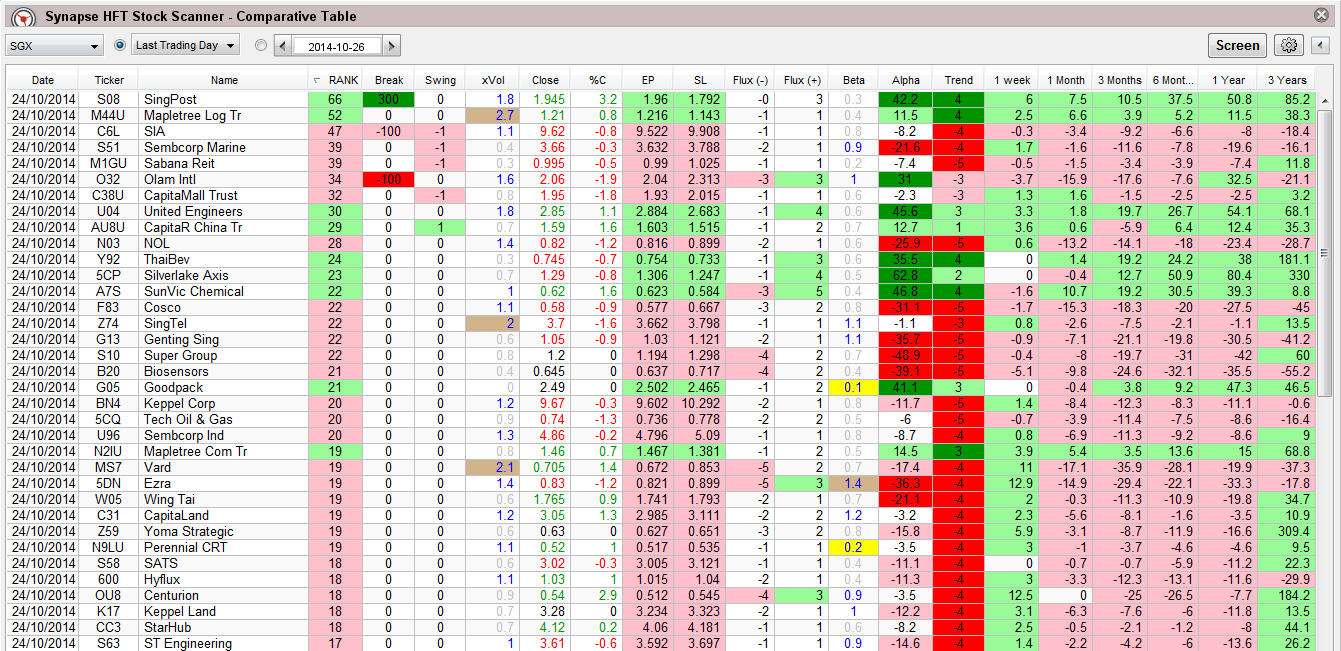The image size is (1341, 651).
Task: Advance to next date with right arrow
Action: (391, 46)
